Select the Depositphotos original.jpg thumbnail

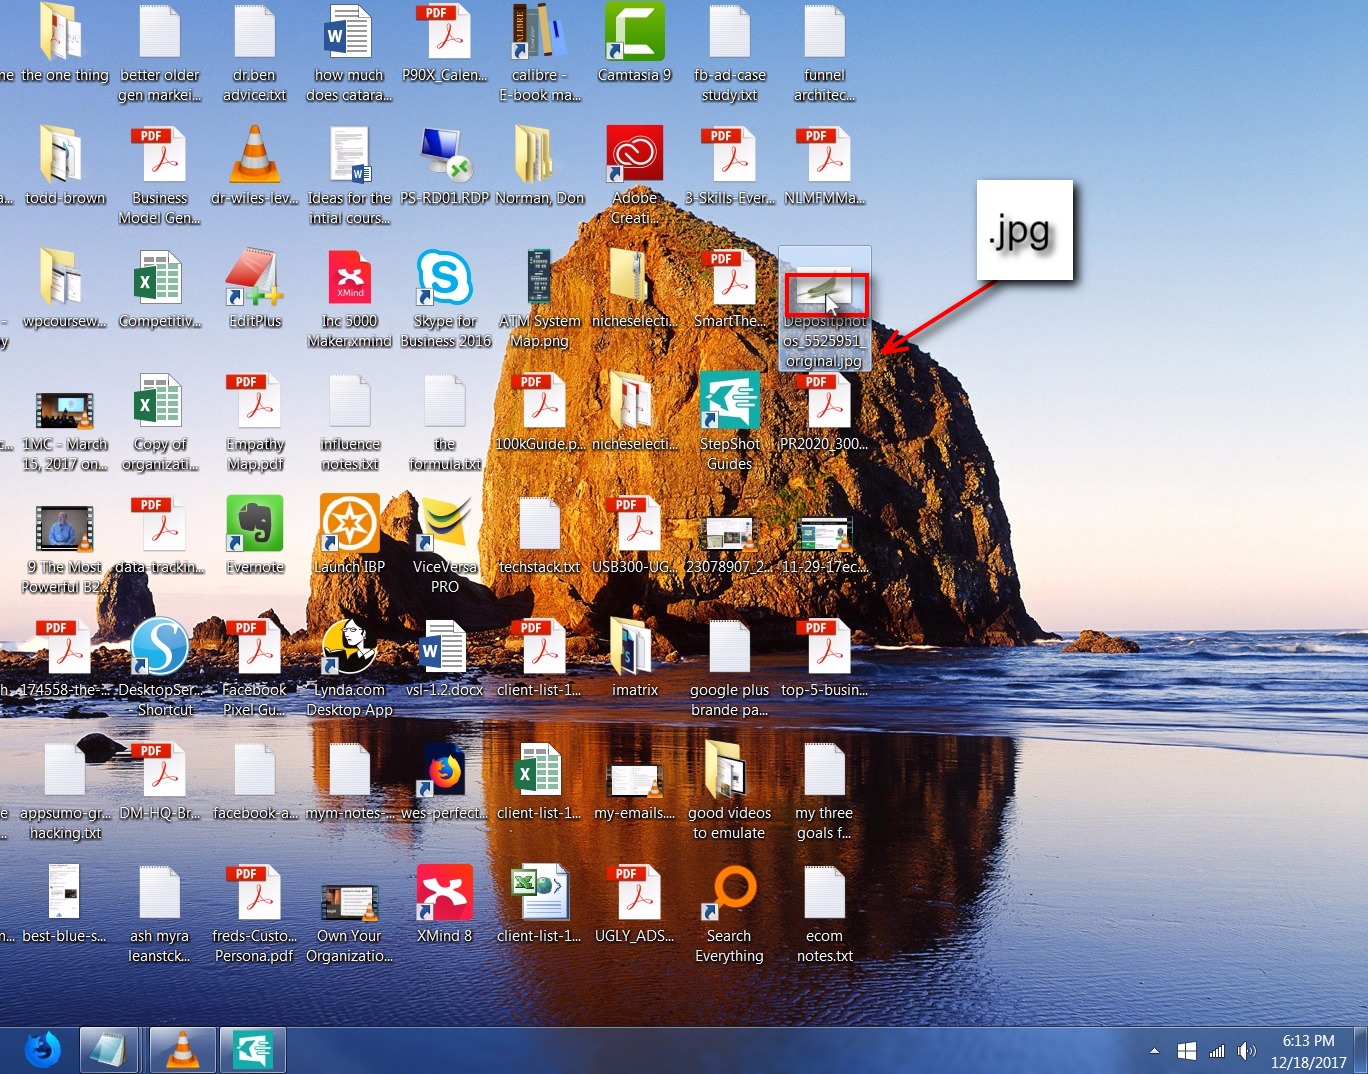pos(825,296)
